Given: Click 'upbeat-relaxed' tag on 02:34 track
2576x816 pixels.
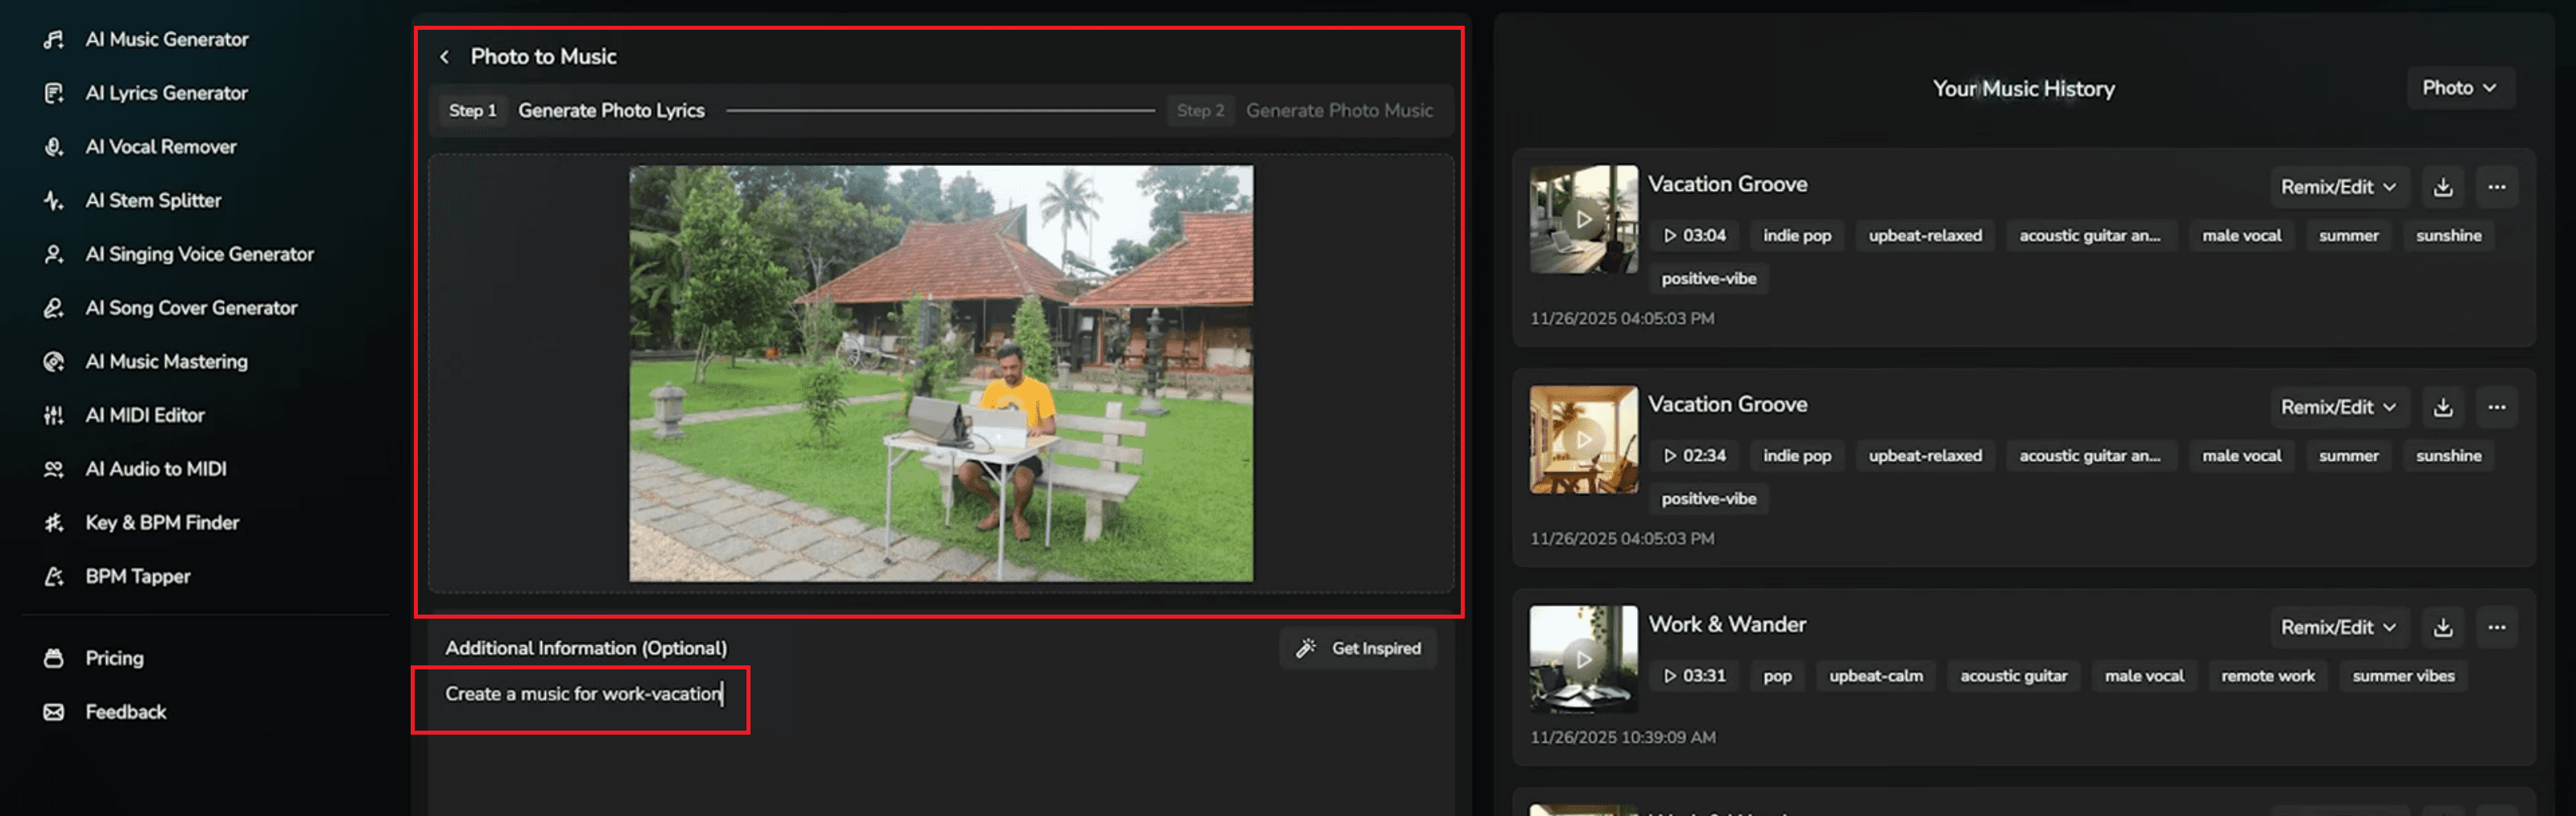Looking at the screenshot, I should pyautogui.click(x=1925, y=456).
